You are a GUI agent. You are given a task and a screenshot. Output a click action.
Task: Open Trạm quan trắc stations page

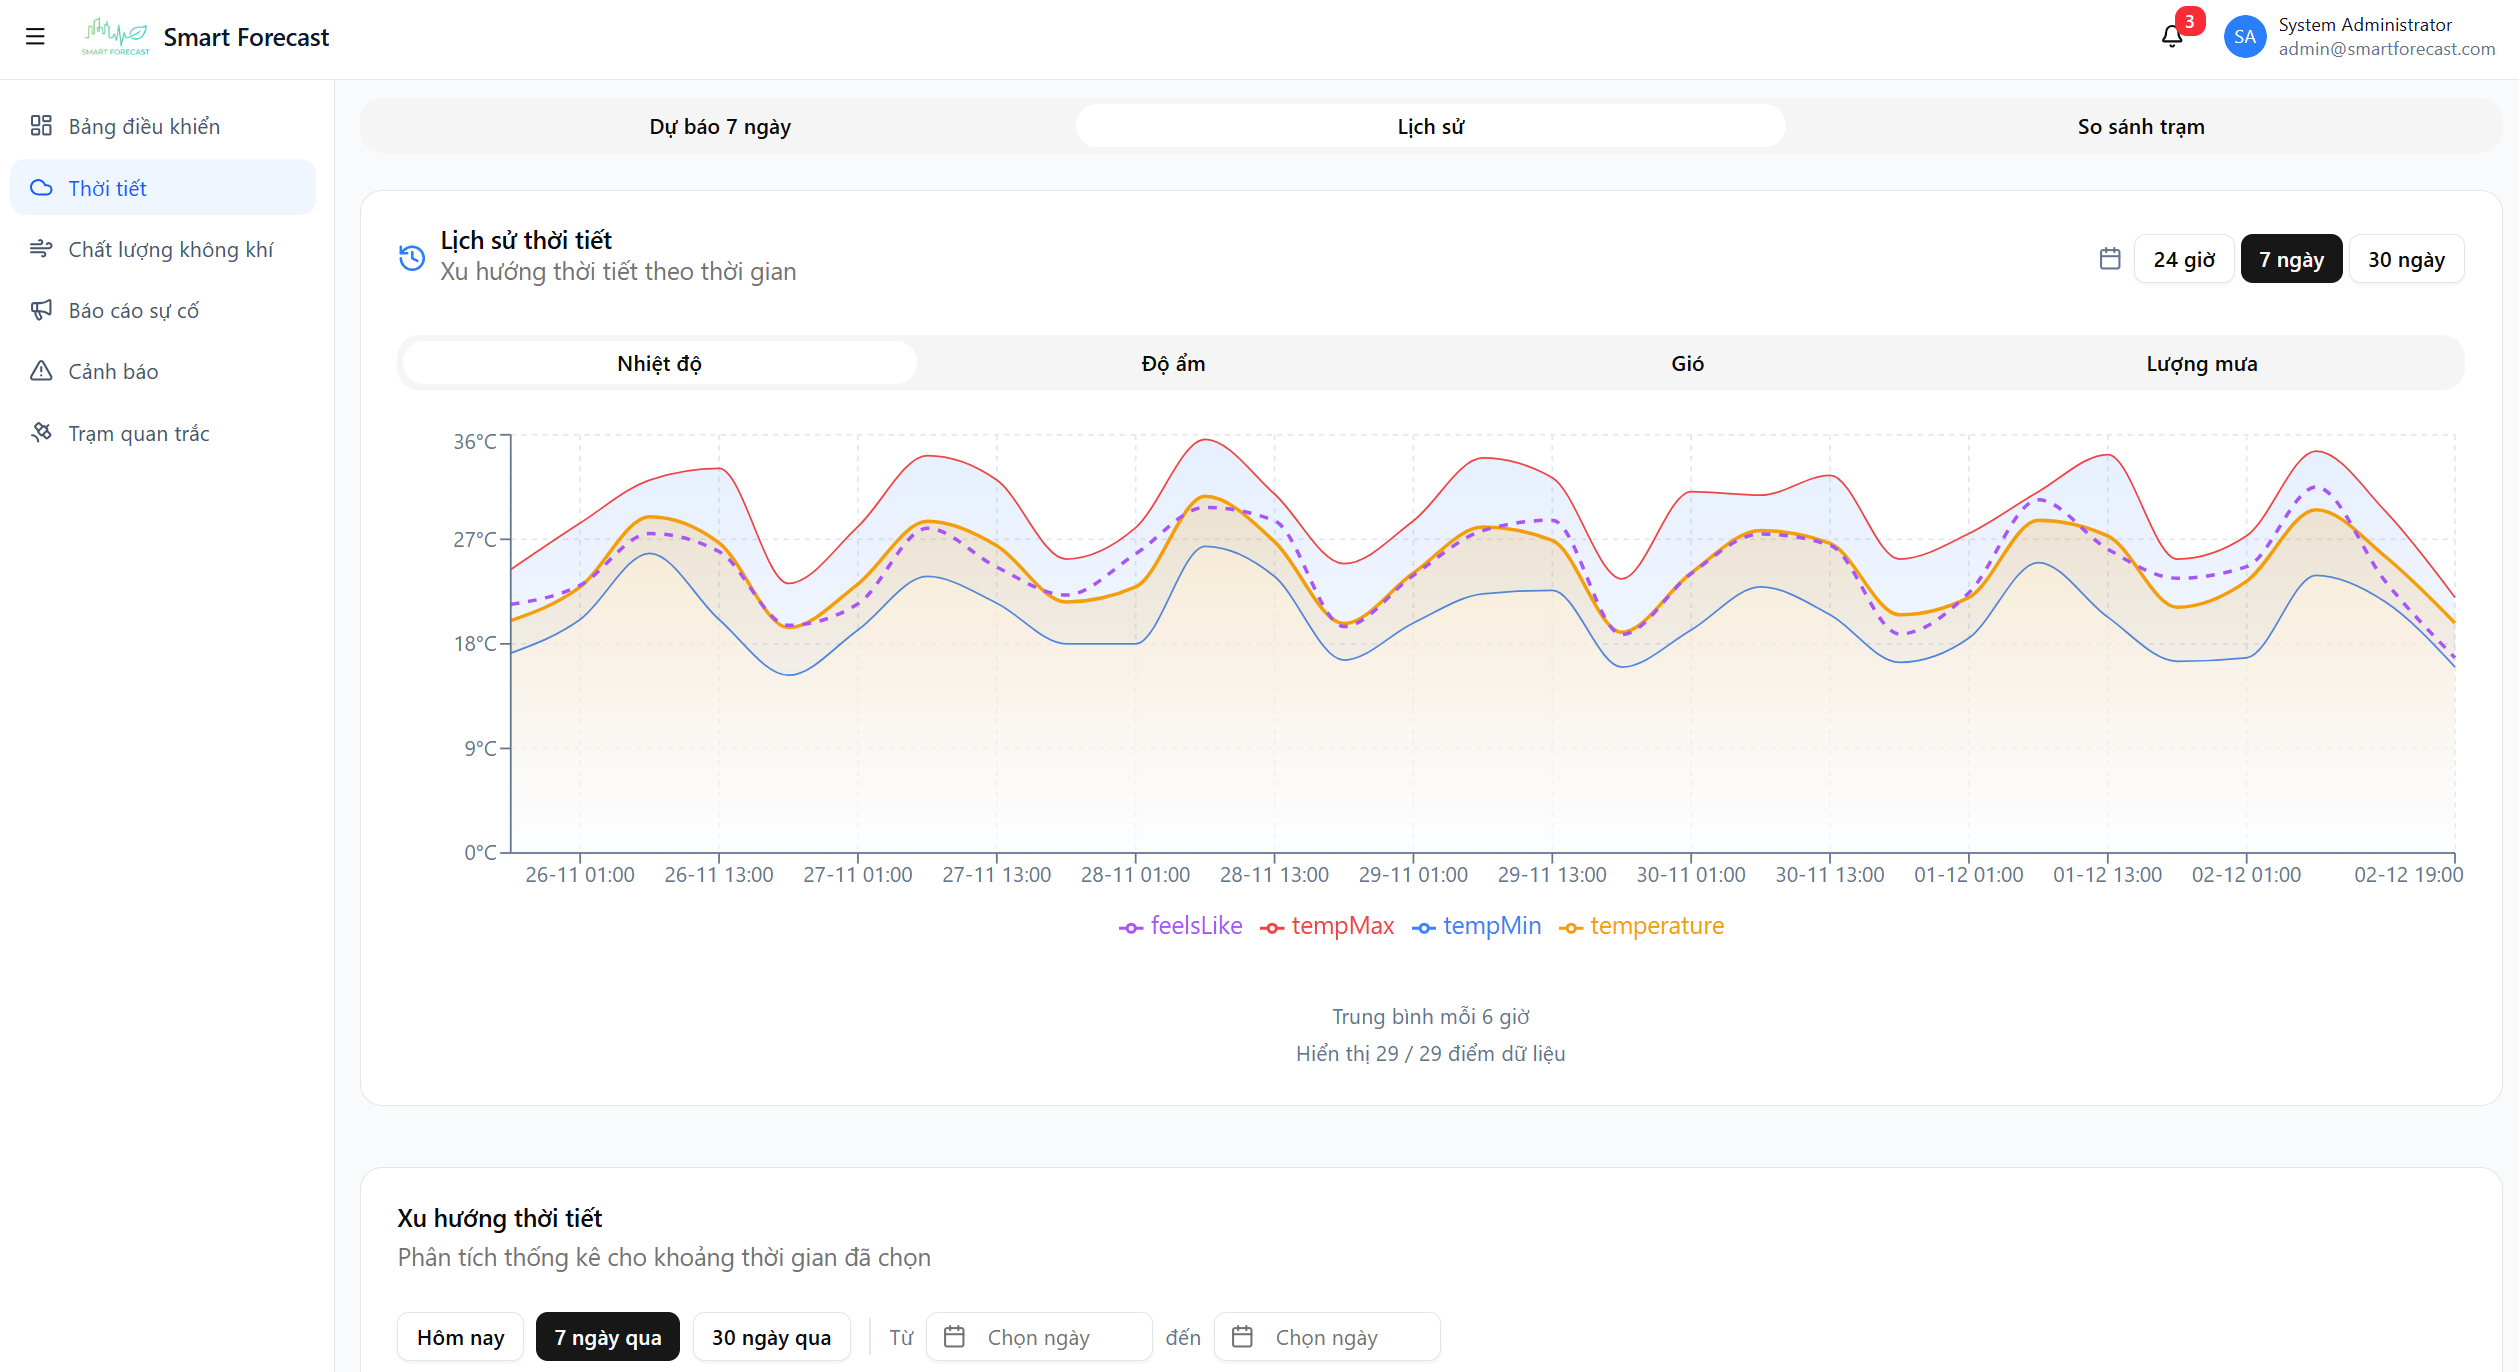[x=138, y=434]
